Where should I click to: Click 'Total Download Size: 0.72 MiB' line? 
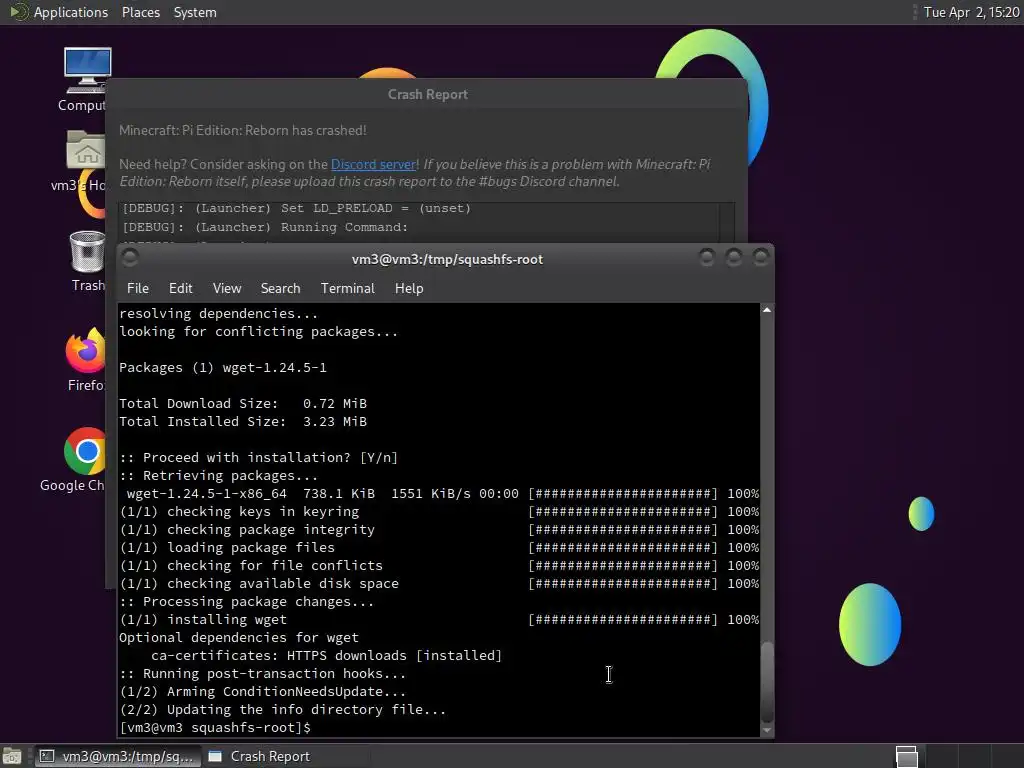pyautogui.click(x=243, y=404)
